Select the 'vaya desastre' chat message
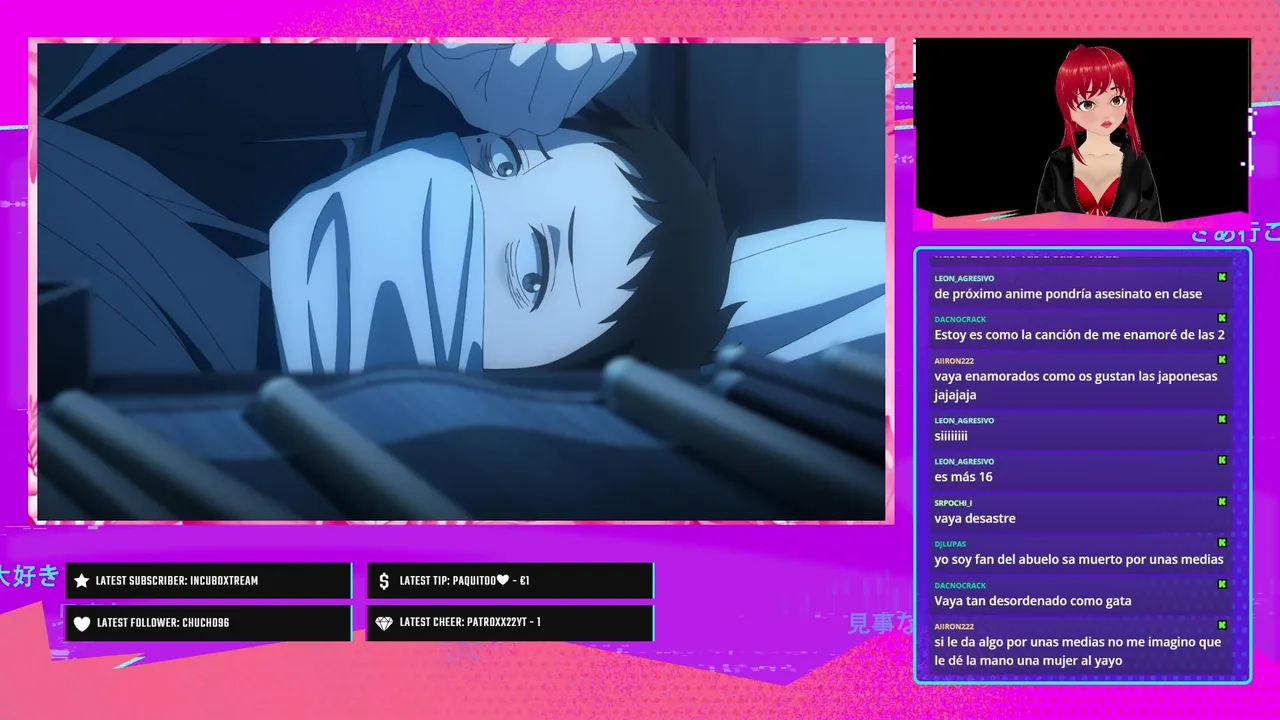Image resolution: width=1280 pixels, height=720 pixels. pyautogui.click(x=975, y=518)
